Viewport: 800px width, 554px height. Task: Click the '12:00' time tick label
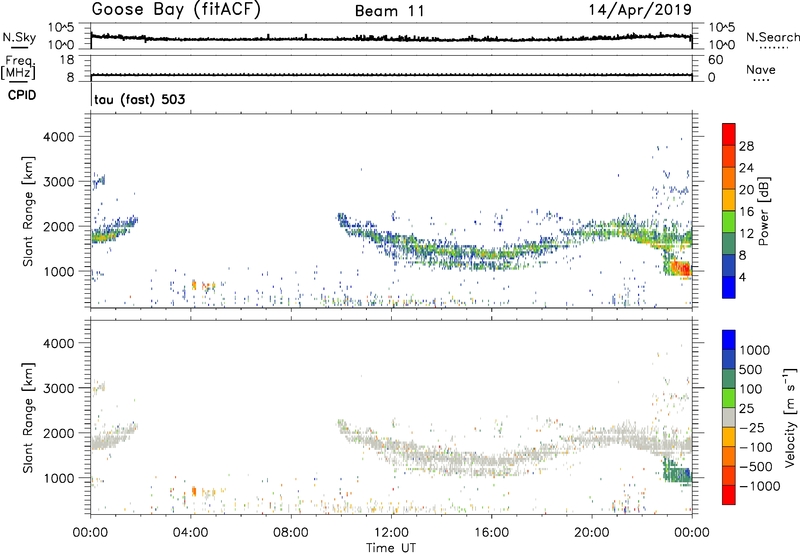click(x=391, y=533)
